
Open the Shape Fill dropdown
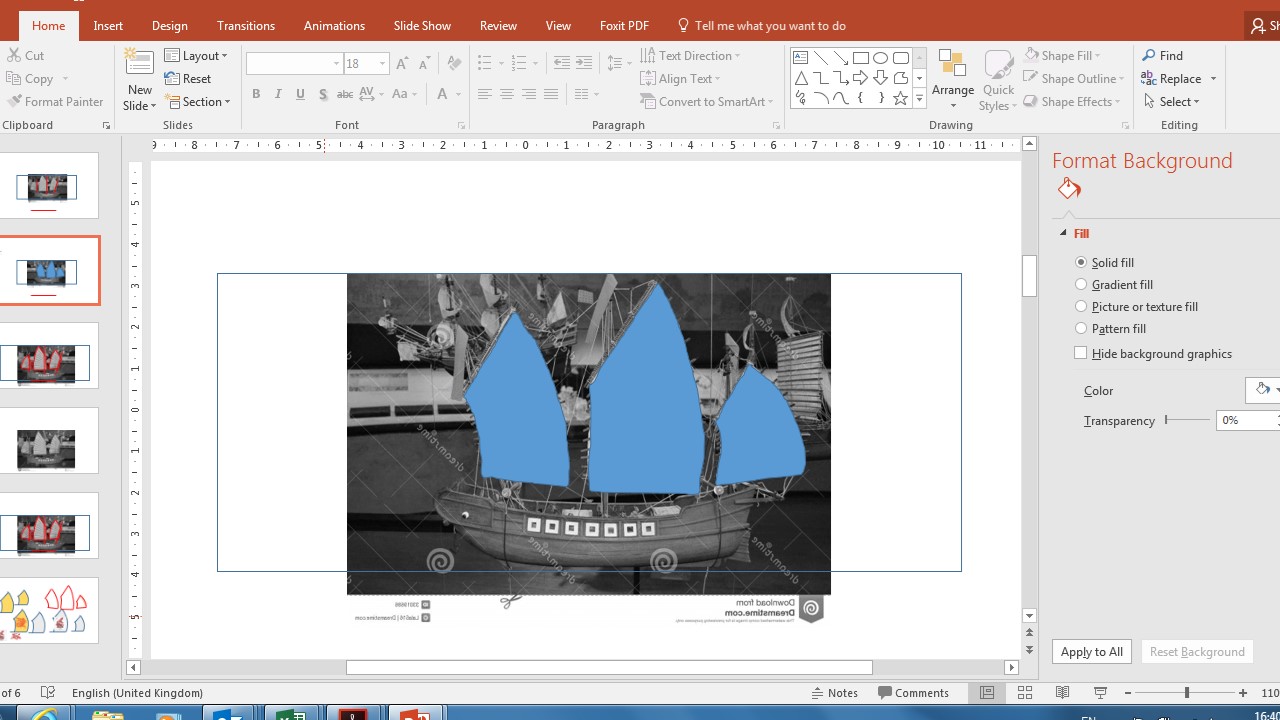pyautogui.click(x=1062, y=55)
